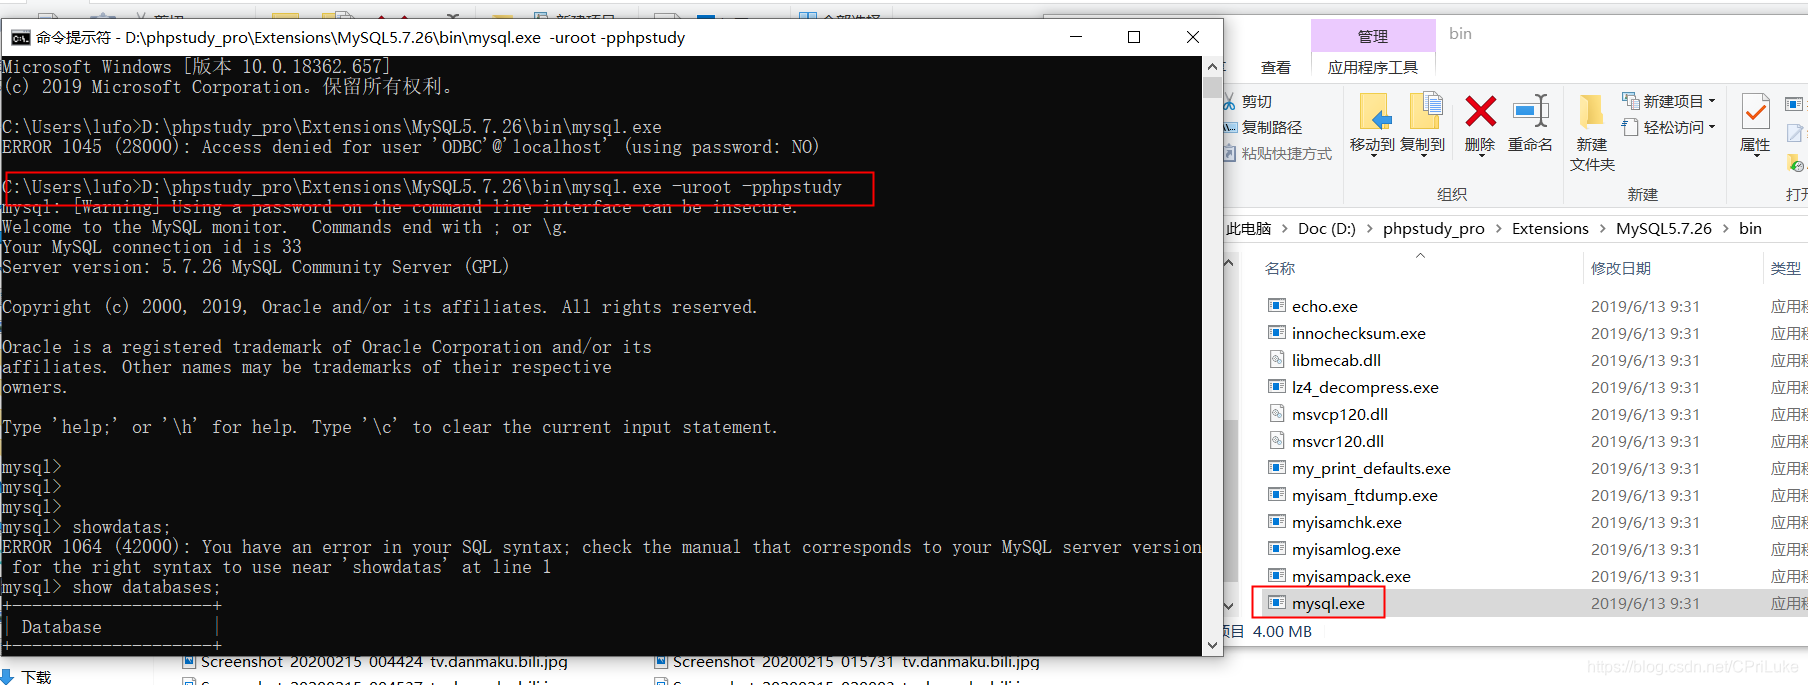1808x685 pixels.
Task: Click Copy path (复制路径) in the ribbon
Action: click(x=1263, y=127)
